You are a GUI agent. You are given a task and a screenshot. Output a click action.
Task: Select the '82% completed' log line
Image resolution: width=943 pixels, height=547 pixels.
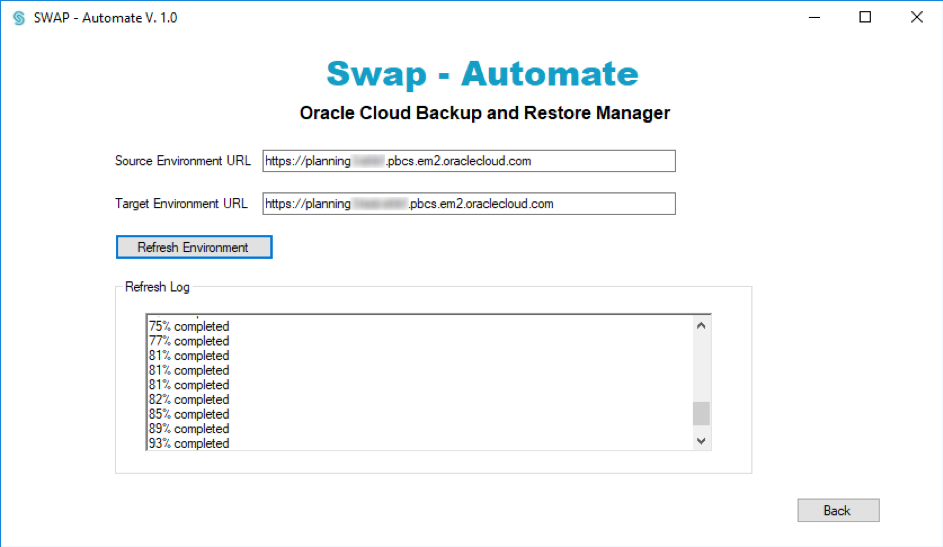click(x=189, y=400)
